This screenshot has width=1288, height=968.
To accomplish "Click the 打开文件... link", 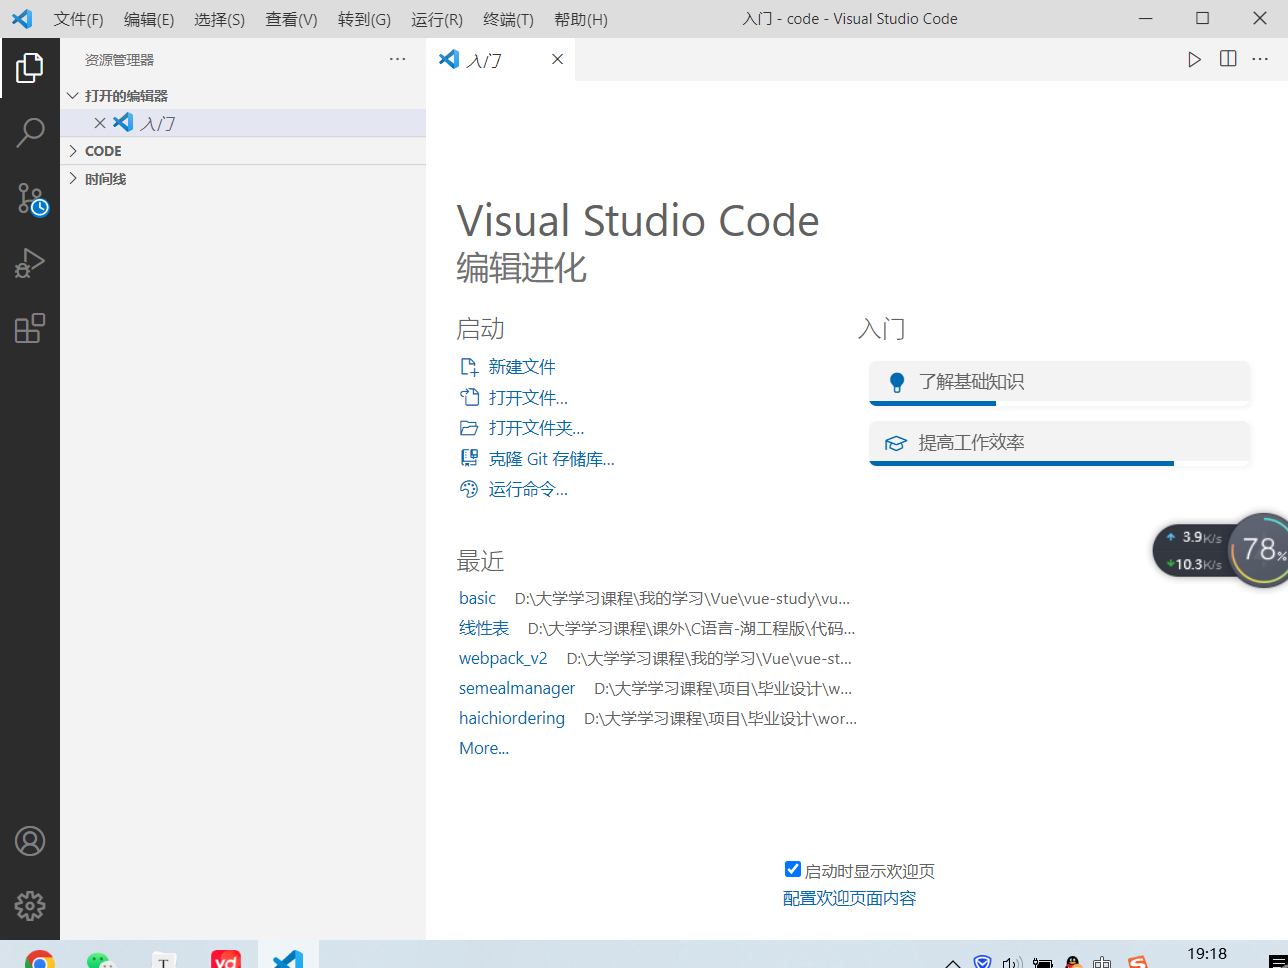I will 528,398.
